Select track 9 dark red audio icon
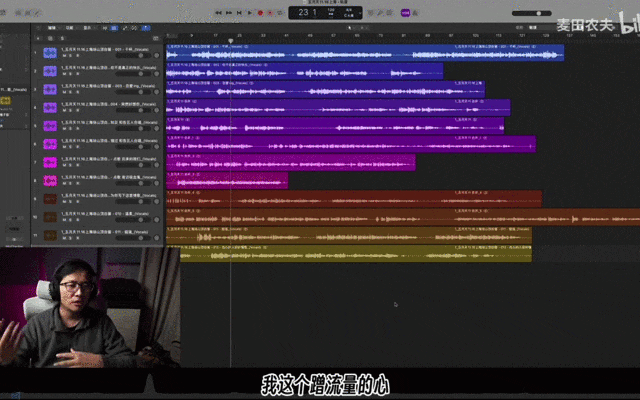This screenshot has height=400, width=640. point(50,199)
